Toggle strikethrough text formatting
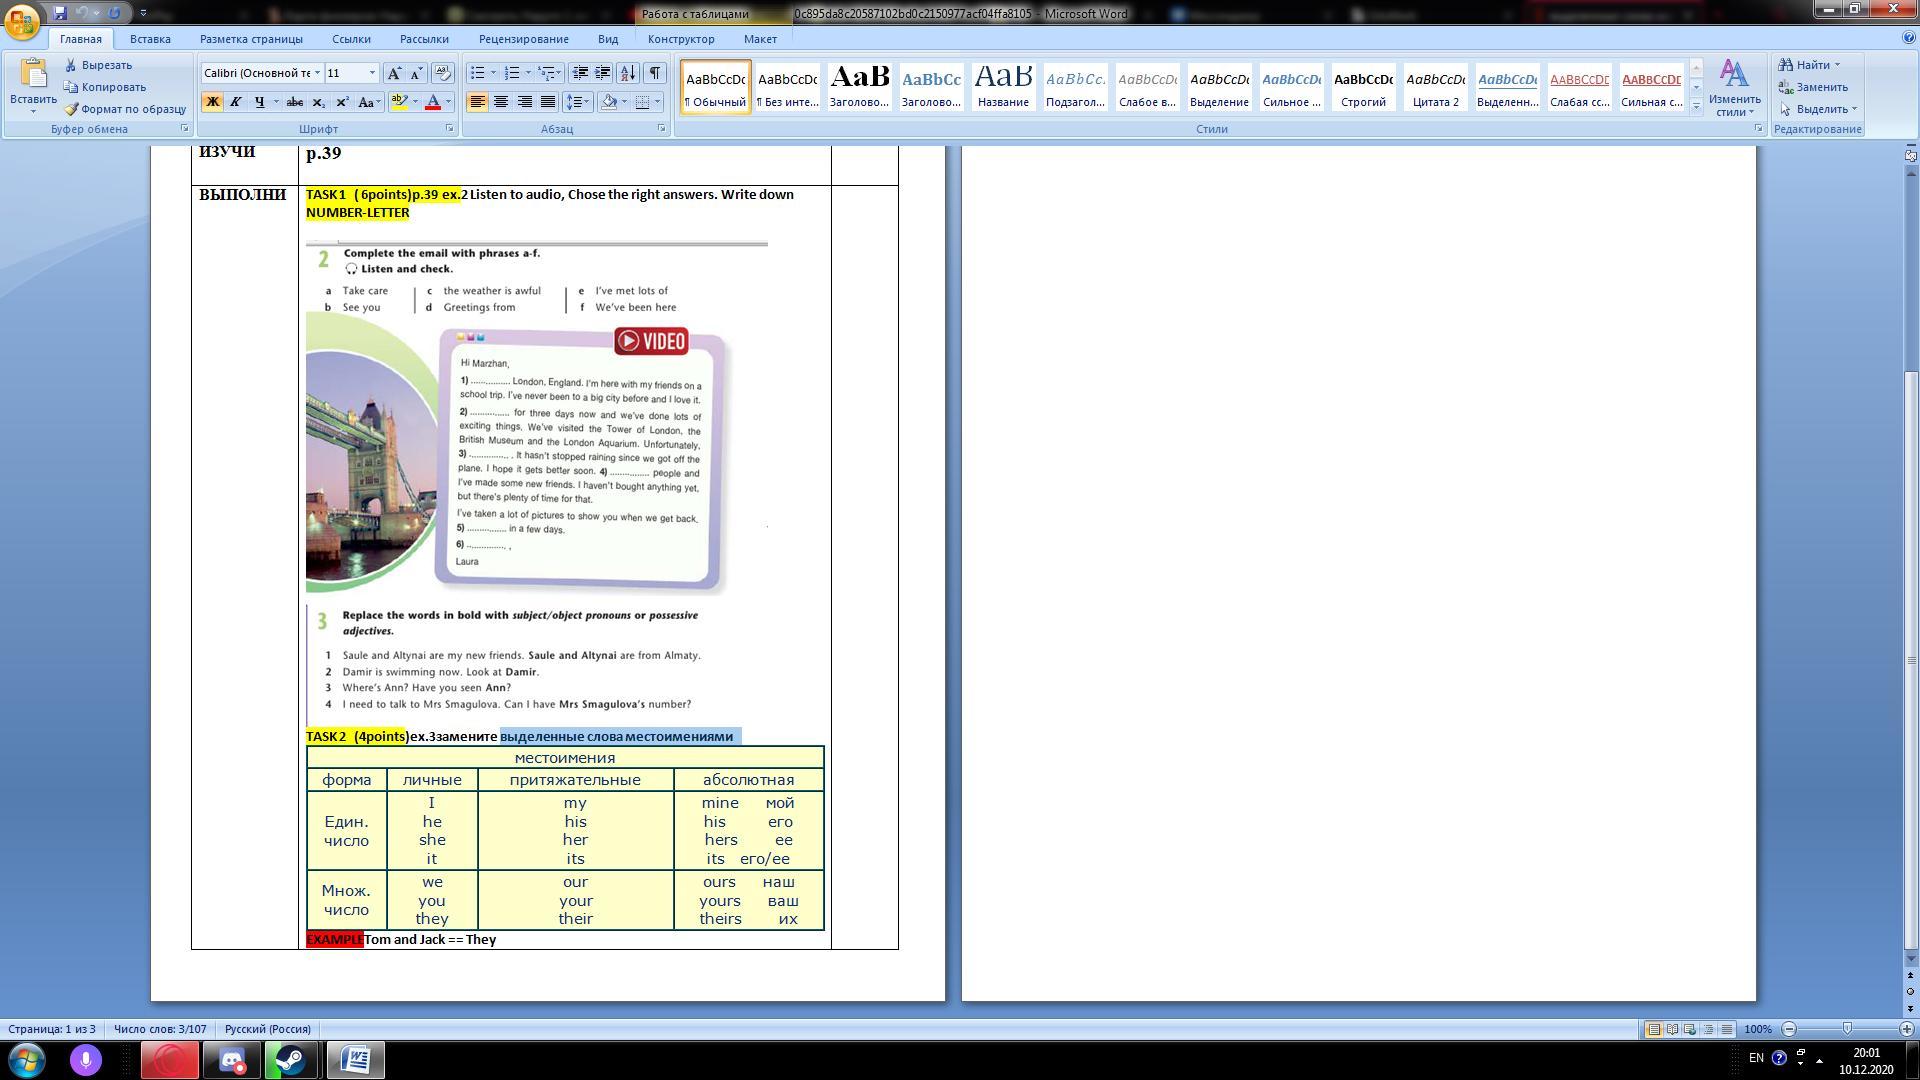 pyautogui.click(x=294, y=102)
